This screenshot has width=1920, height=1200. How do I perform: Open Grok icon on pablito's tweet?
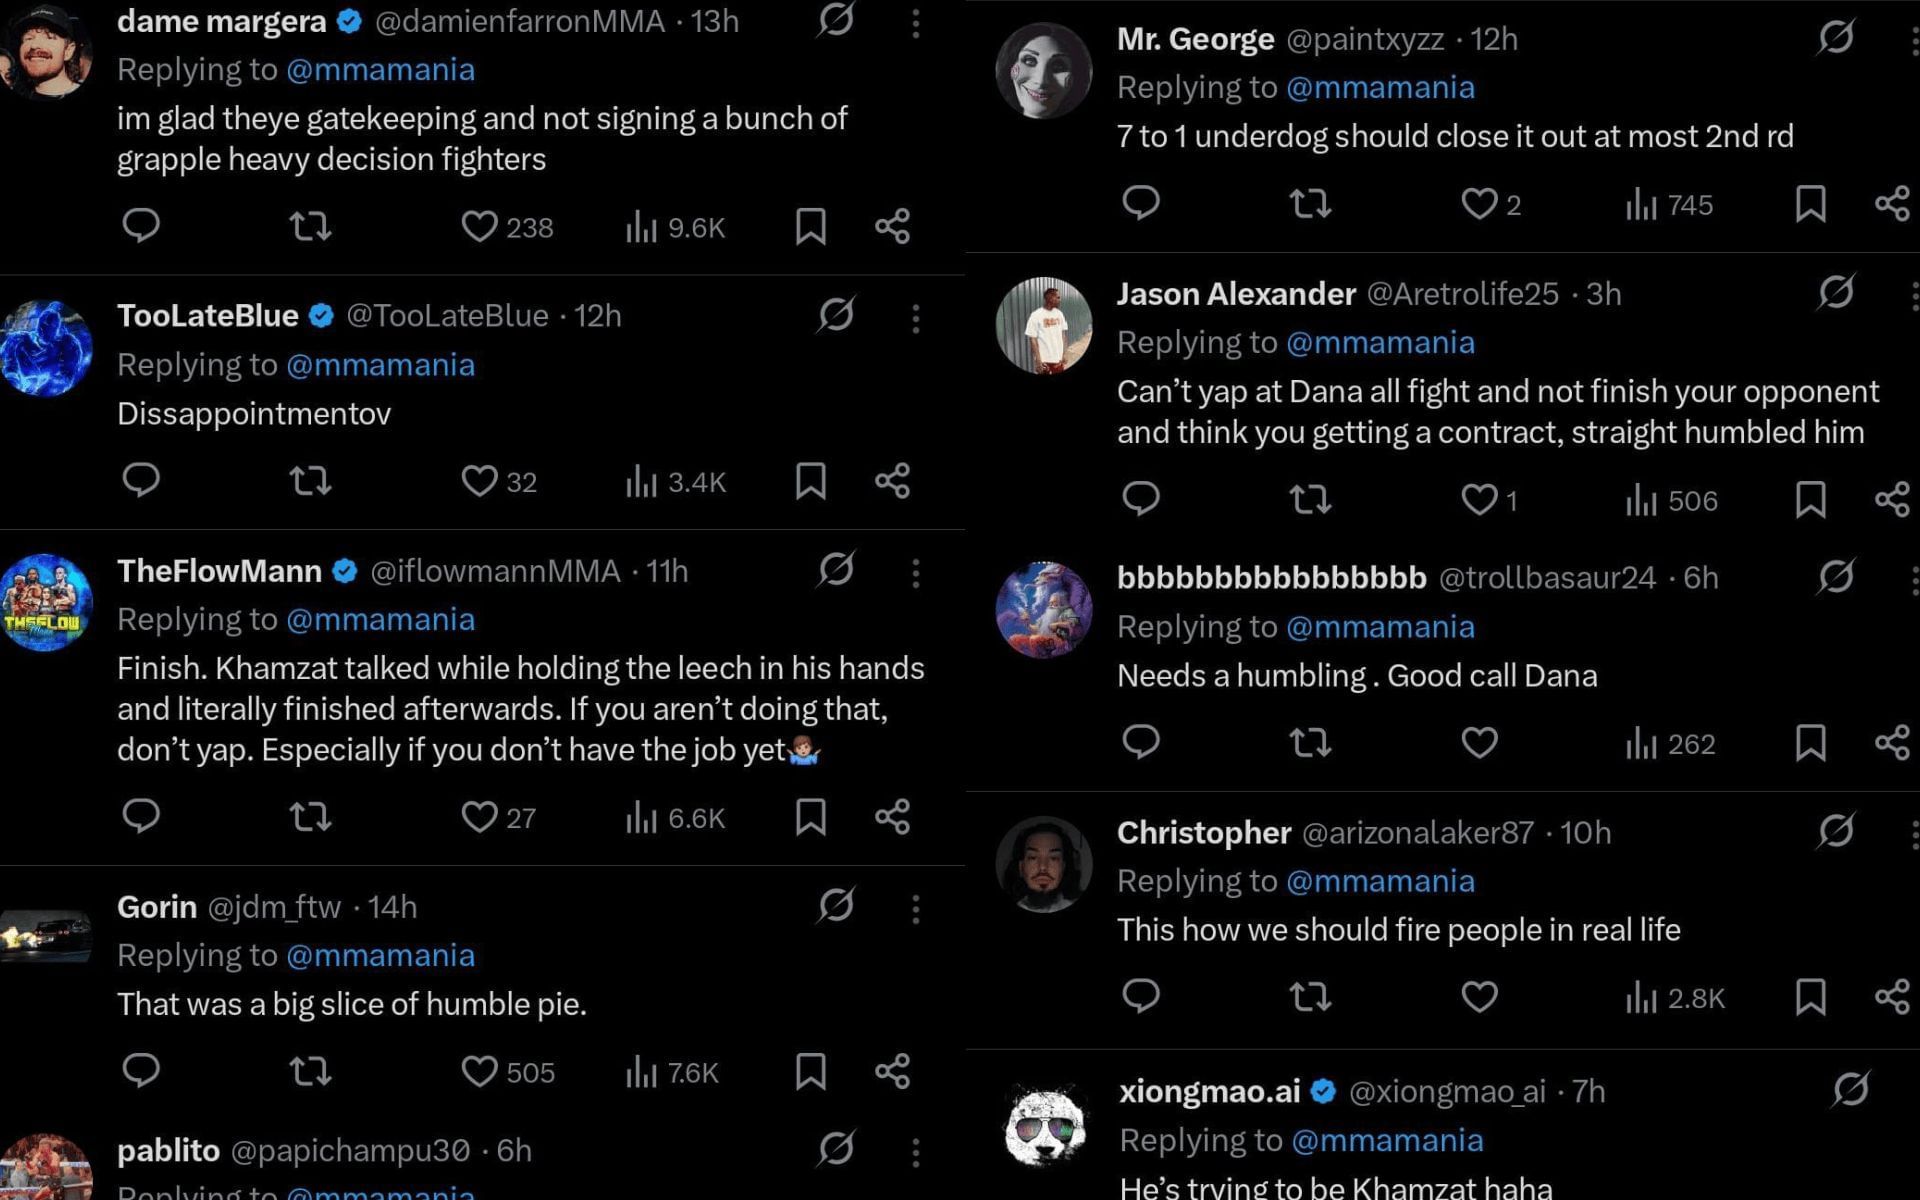tap(836, 1149)
